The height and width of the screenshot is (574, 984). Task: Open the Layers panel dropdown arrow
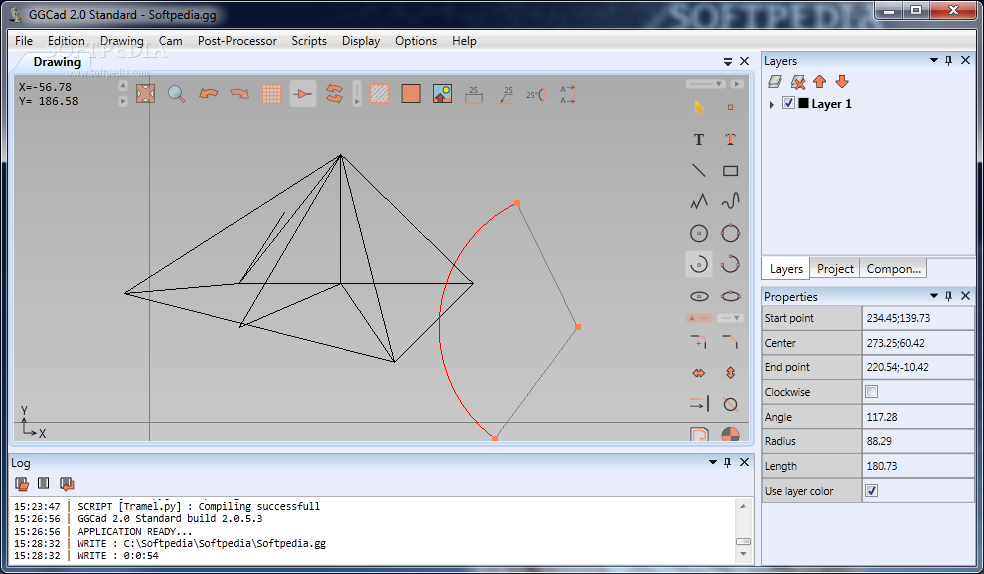pyautogui.click(x=933, y=60)
